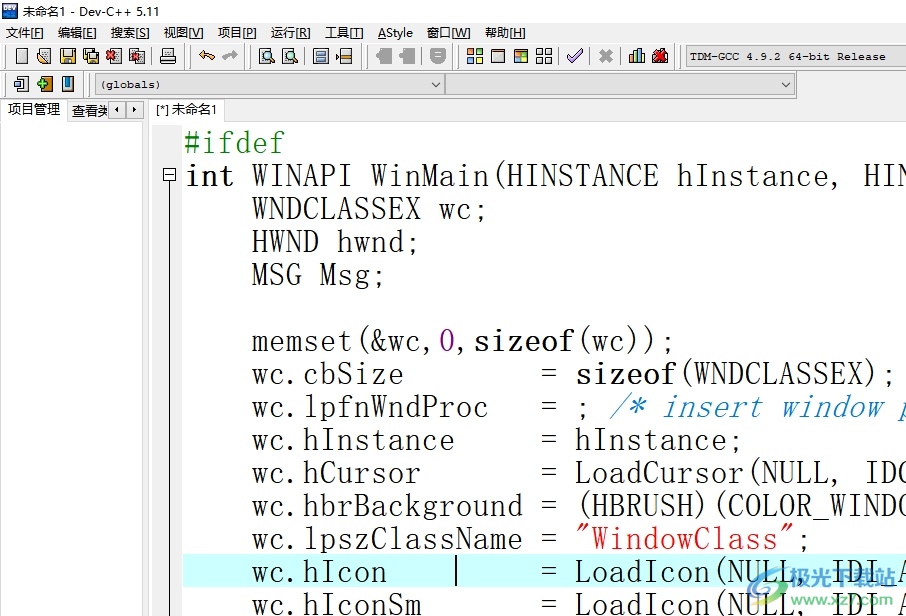
Task: Save the current file
Action: point(68,56)
